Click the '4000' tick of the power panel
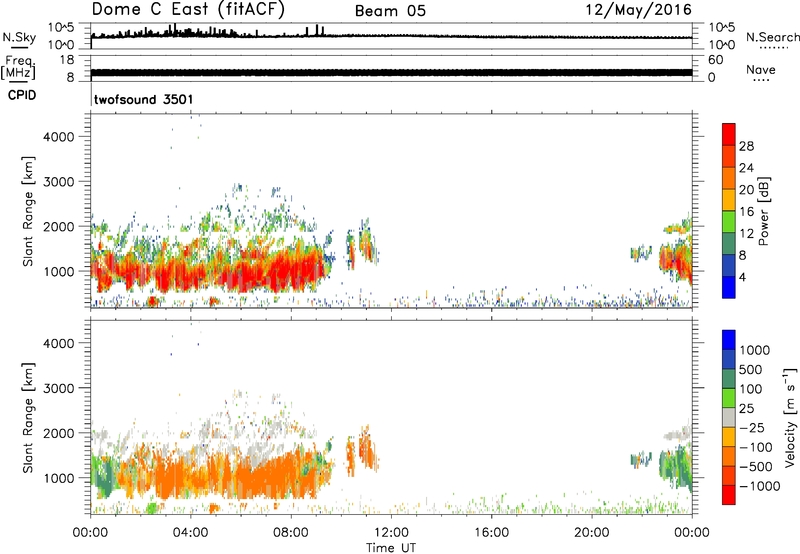The image size is (800, 554). click(x=59, y=137)
